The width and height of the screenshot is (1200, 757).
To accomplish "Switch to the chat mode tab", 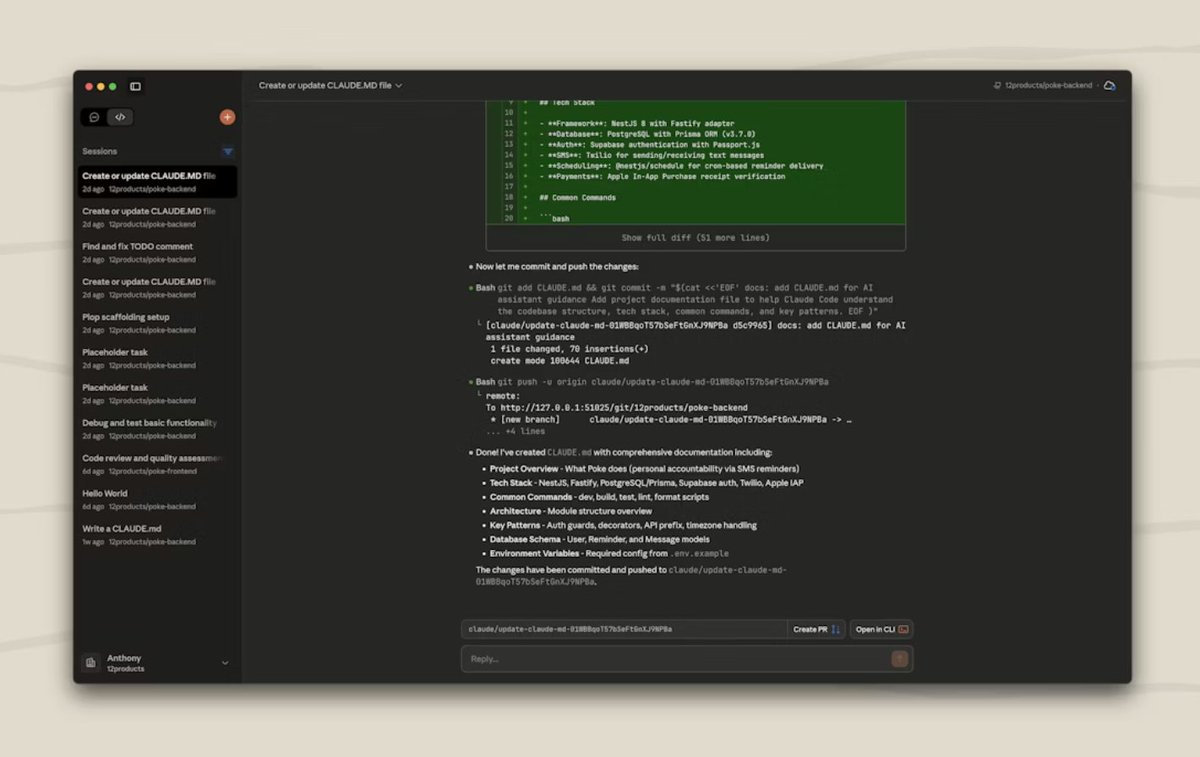I will coord(94,117).
